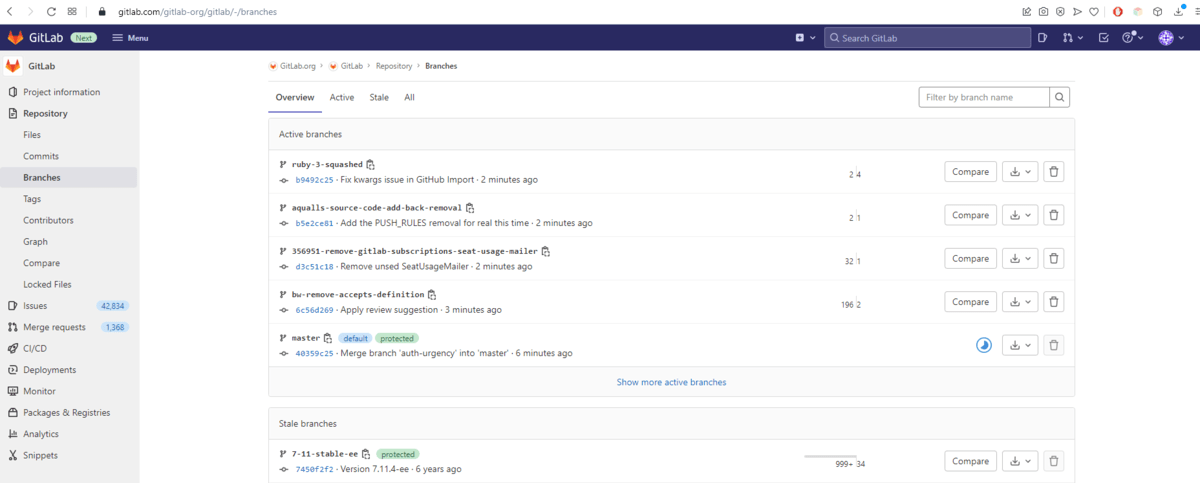
Task: Click browser reload button
Action: [51, 11]
